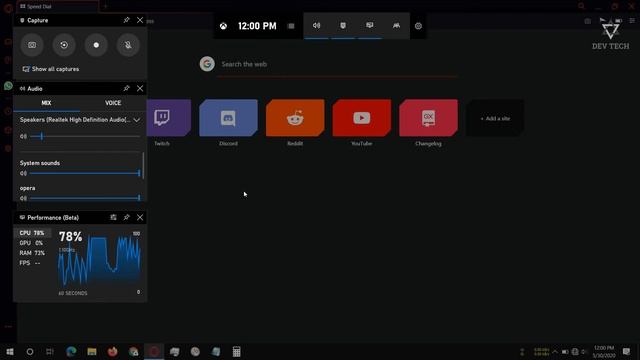The width and height of the screenshot is (640, 360).
Task: Select the Speed Dial browser tab
Action: coord(57,7)
